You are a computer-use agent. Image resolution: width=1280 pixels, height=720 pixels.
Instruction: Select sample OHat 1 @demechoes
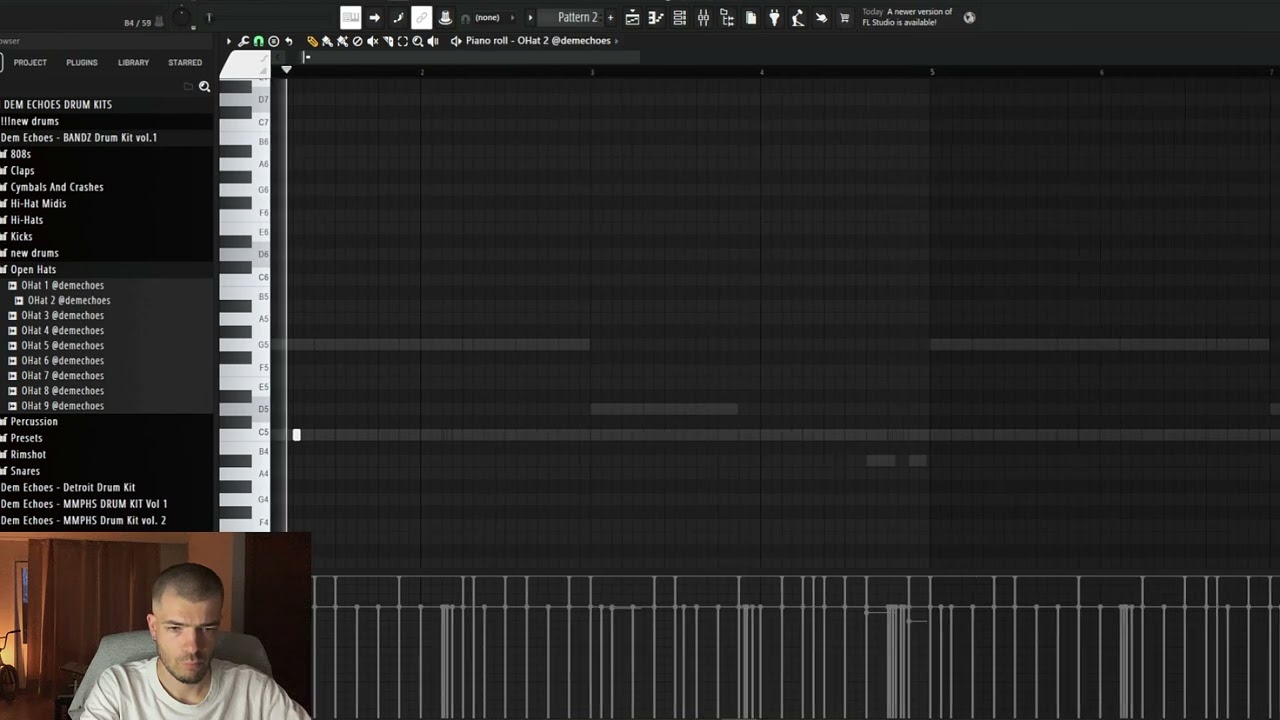(62, 285)
